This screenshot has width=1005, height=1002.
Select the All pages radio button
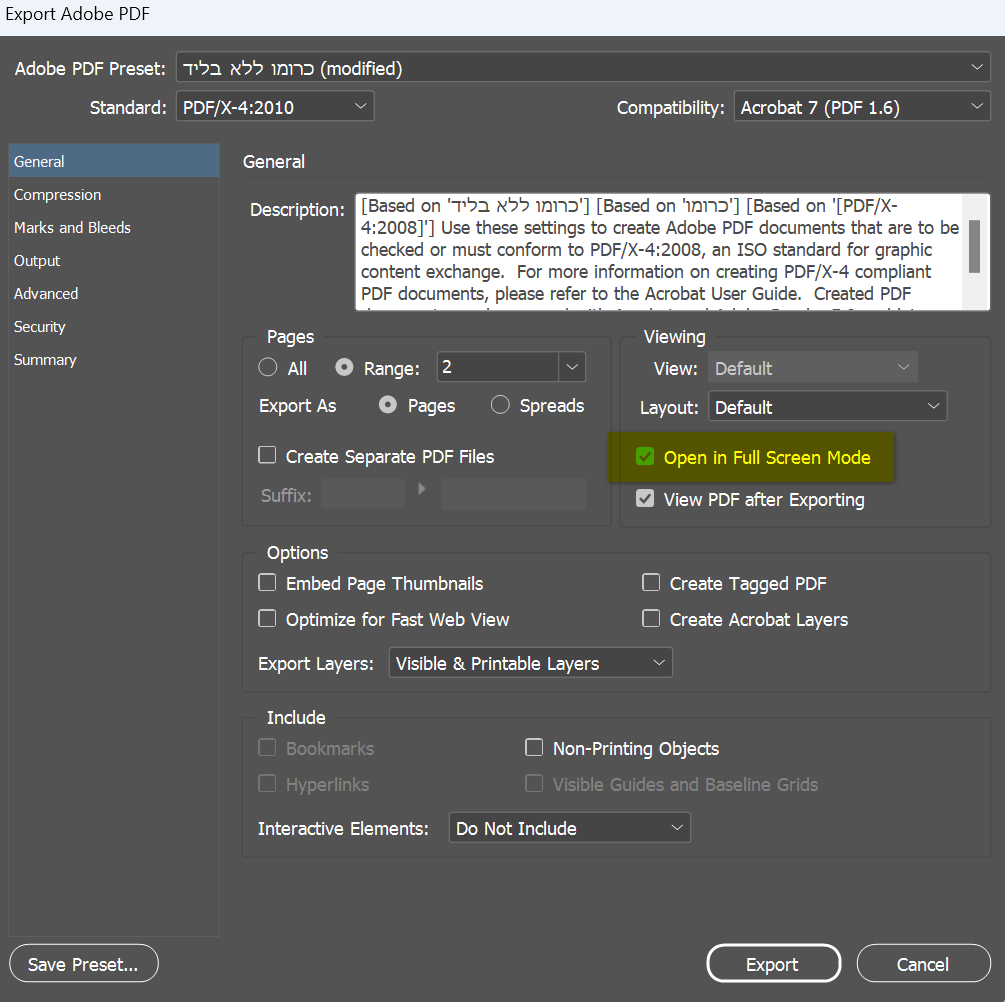(268, 368)
